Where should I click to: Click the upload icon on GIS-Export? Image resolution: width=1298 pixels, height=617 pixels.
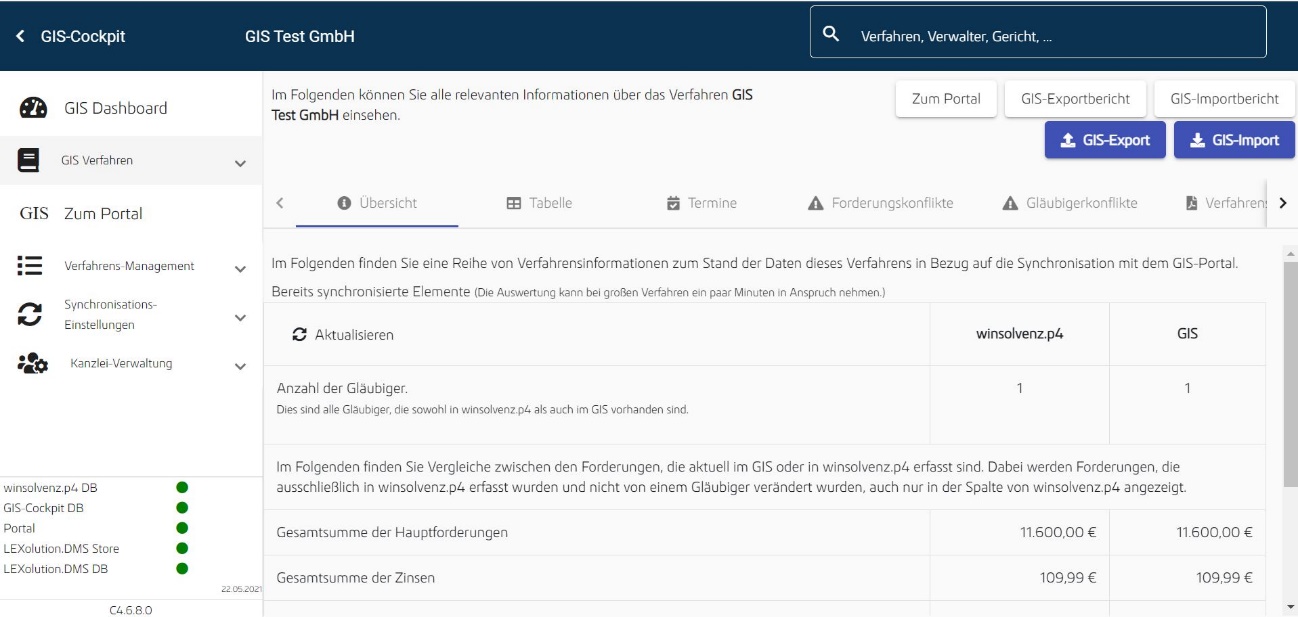point(1068,140)
